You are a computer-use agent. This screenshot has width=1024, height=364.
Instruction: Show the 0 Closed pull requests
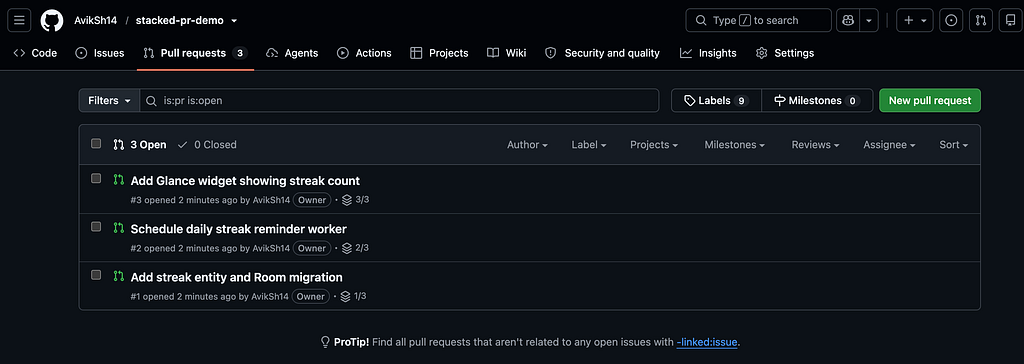(207, 144)
